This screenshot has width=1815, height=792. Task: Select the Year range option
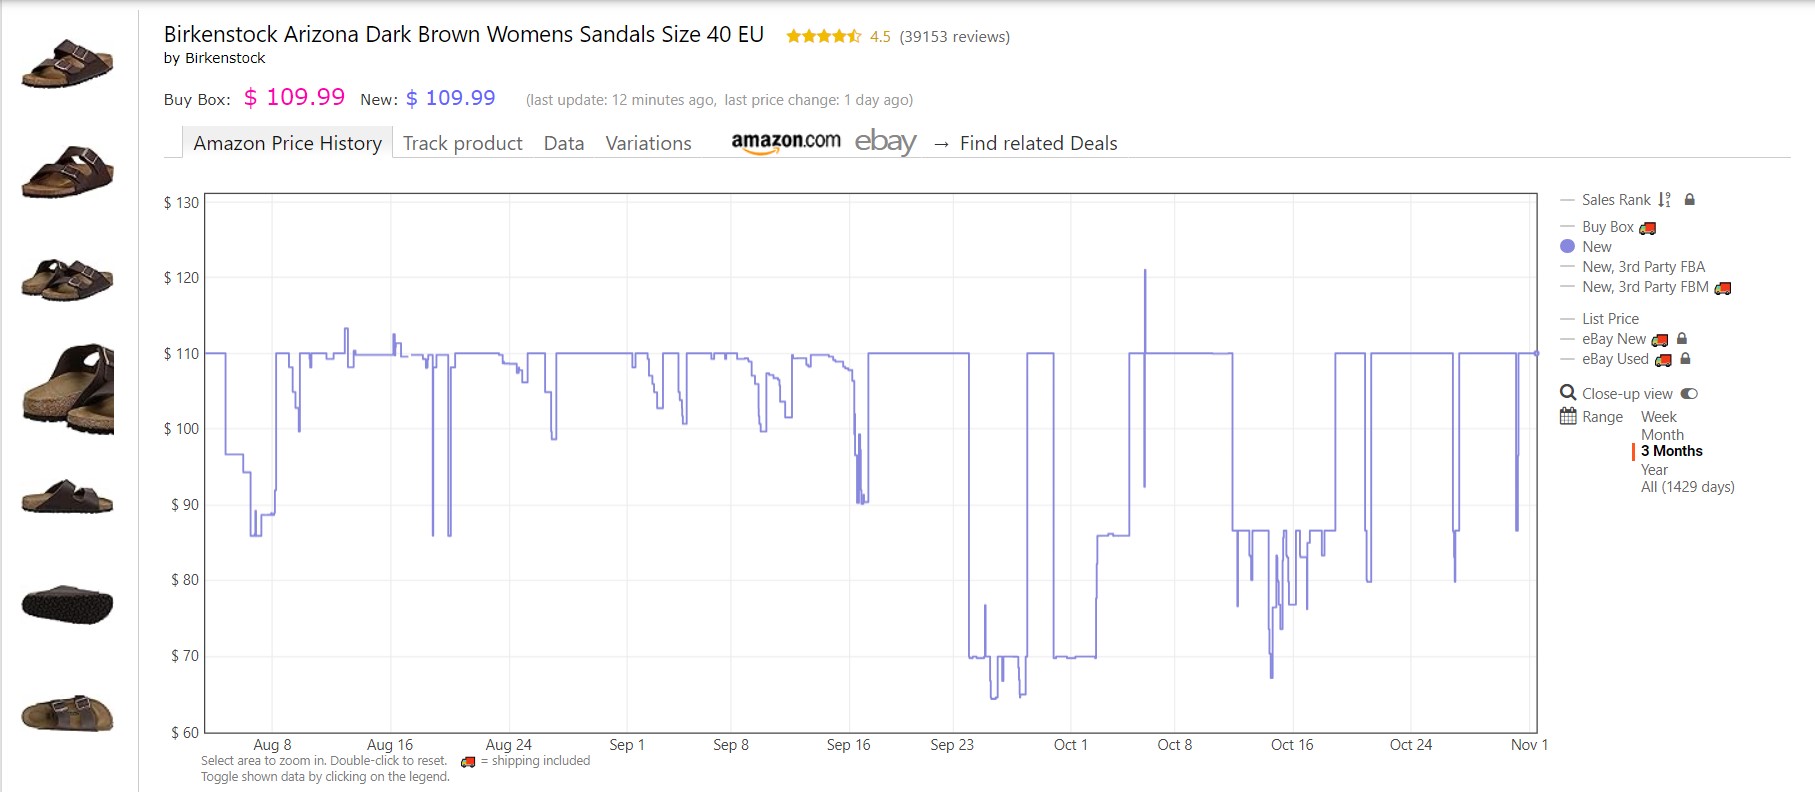tap(1654, 470)
